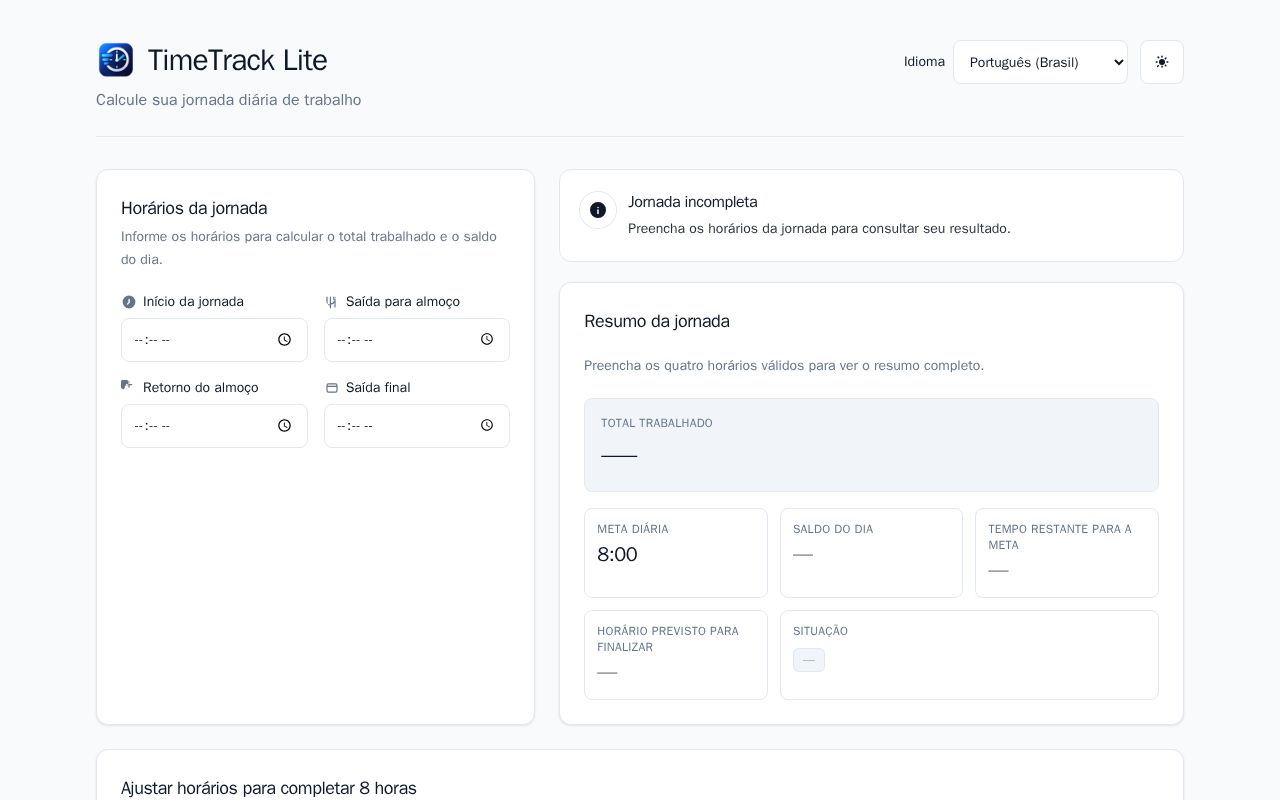Click the fork icon beside Saída para almoço
Viewport: 1280px width, 800px height.
331,302
